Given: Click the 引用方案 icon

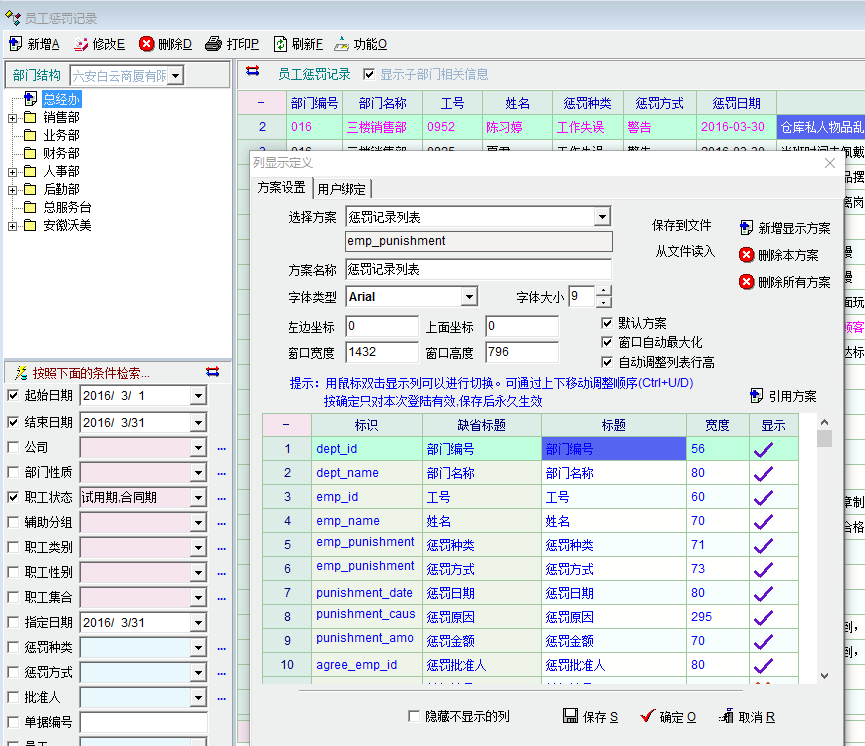Looking at the screenshot, I should (x=756, y=396).
